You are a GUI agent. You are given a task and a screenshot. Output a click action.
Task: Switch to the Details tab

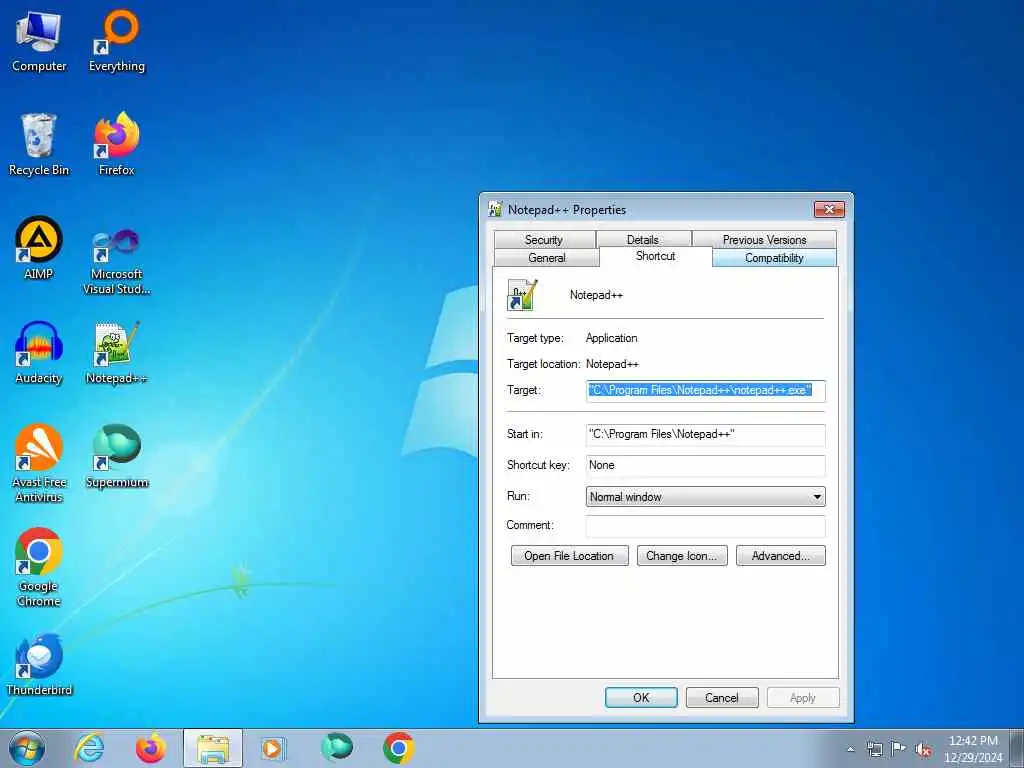click(x=643, y=239)
